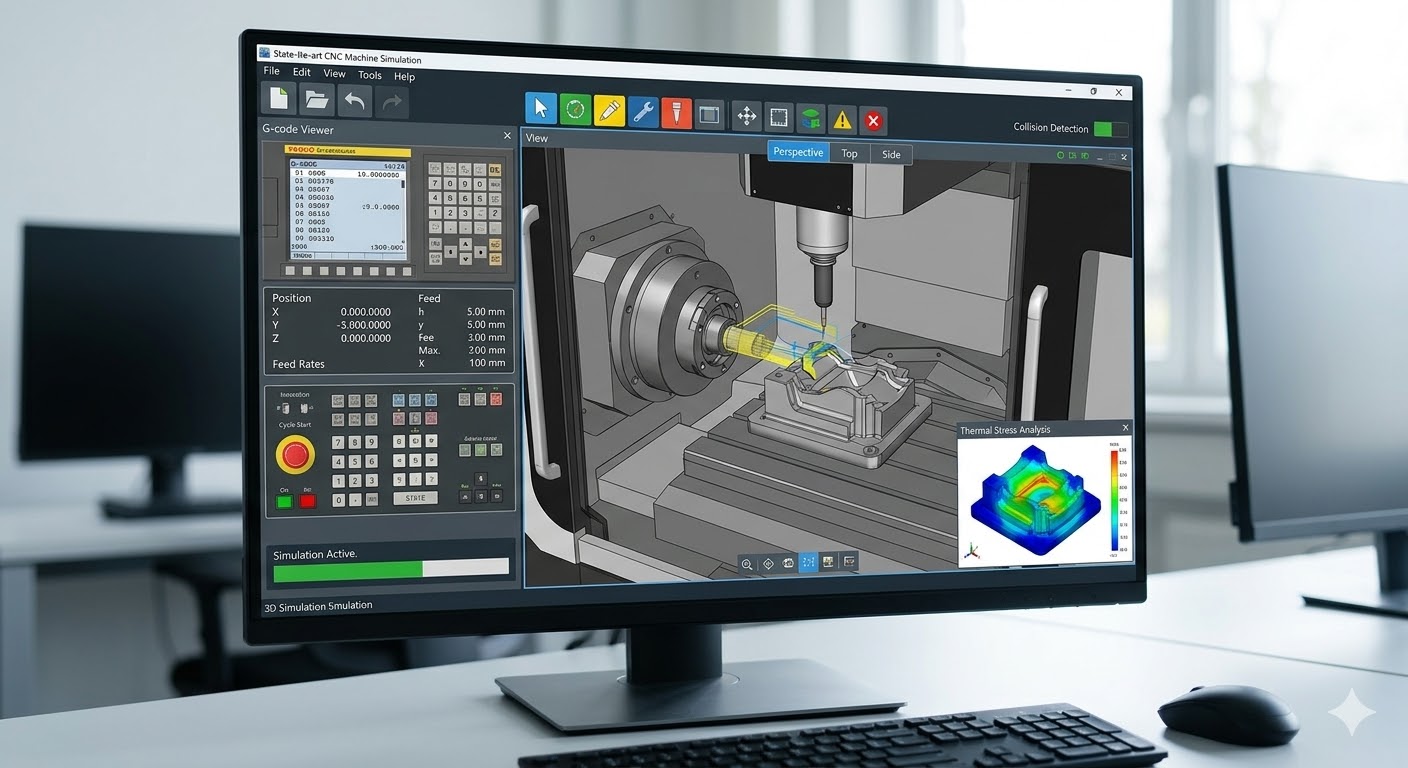
Task: Open the folder icon to load file
Action: pos(317,99)
